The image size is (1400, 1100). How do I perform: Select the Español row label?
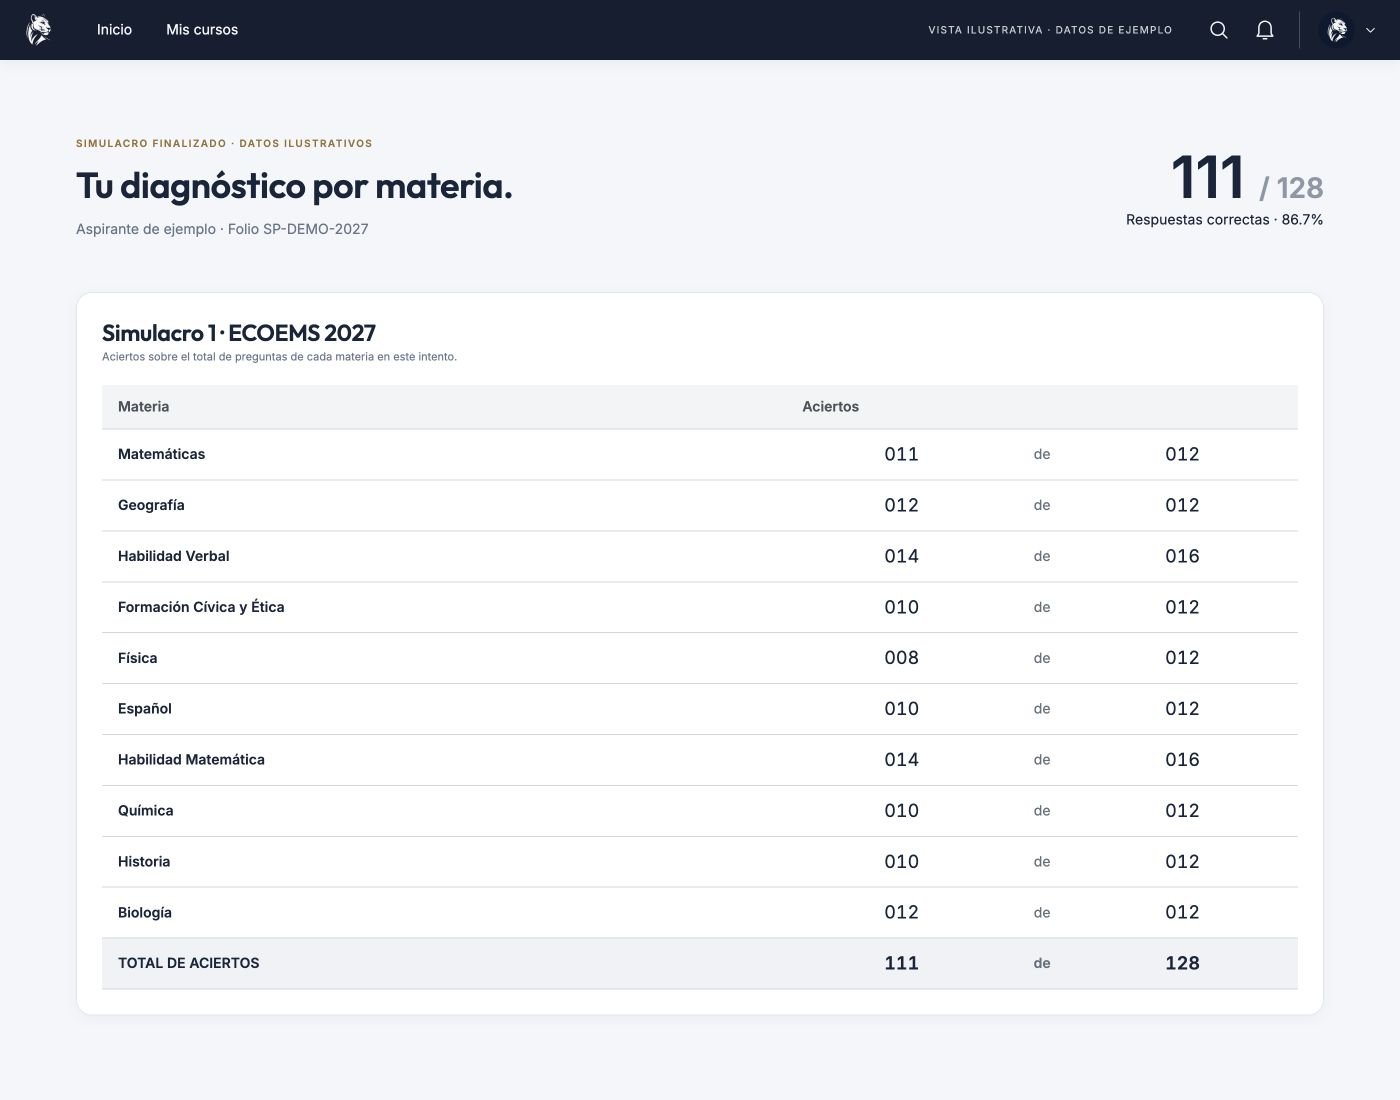(x=145, y=709)
